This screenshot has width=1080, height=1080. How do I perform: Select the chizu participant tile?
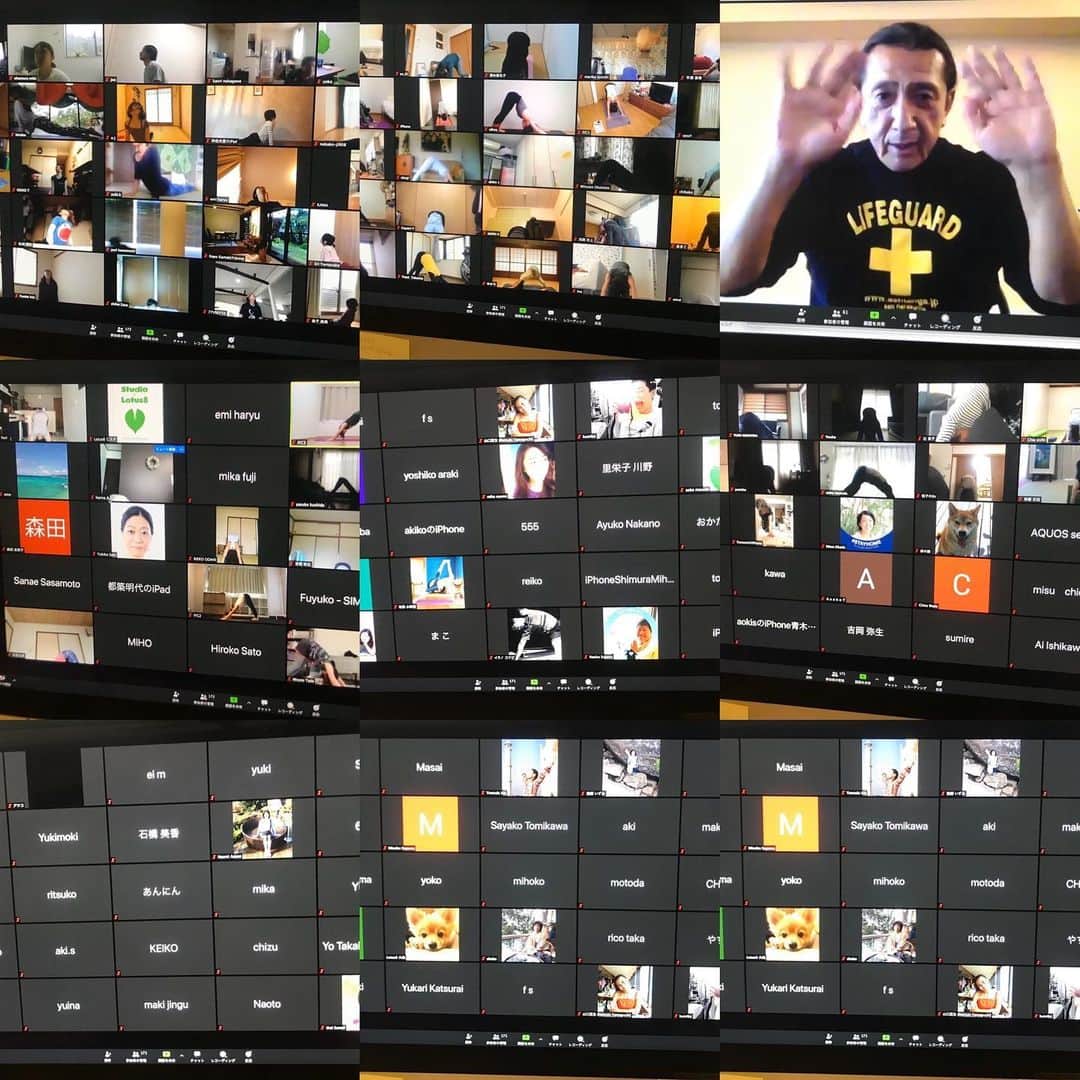265,946
